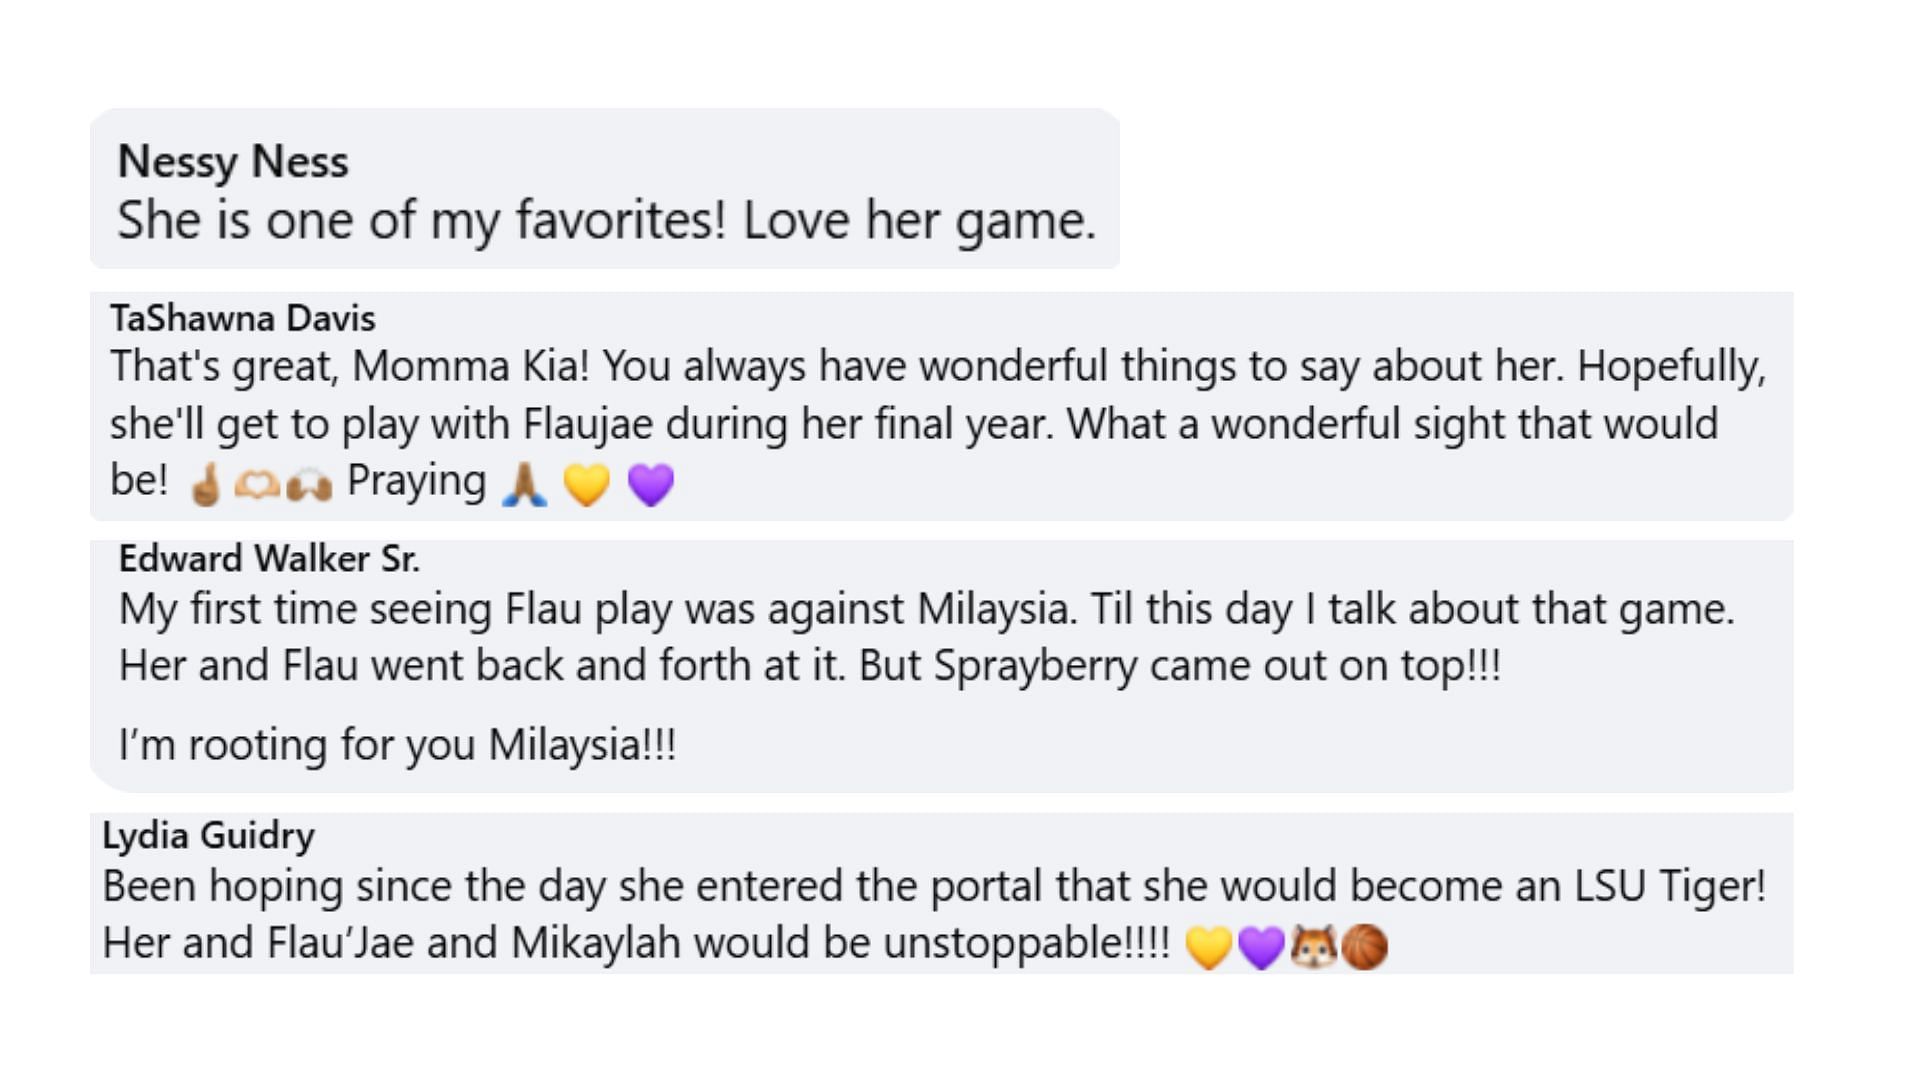1920x1080 pixels.
Task: Click the raised hands emoji
Action: pos(309,484)
